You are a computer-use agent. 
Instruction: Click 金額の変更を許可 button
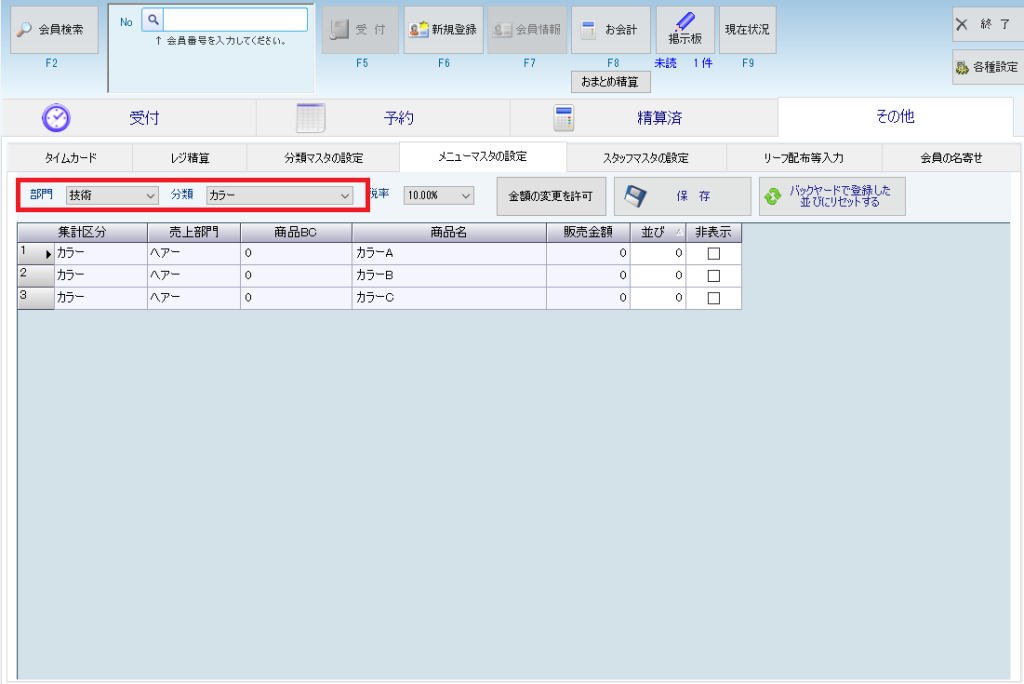[551, 196]
